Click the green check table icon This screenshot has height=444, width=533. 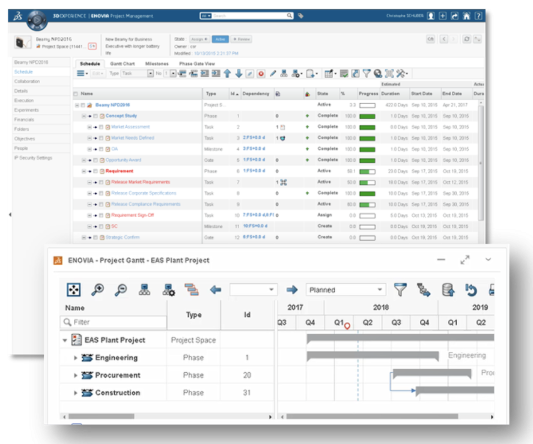344,73
